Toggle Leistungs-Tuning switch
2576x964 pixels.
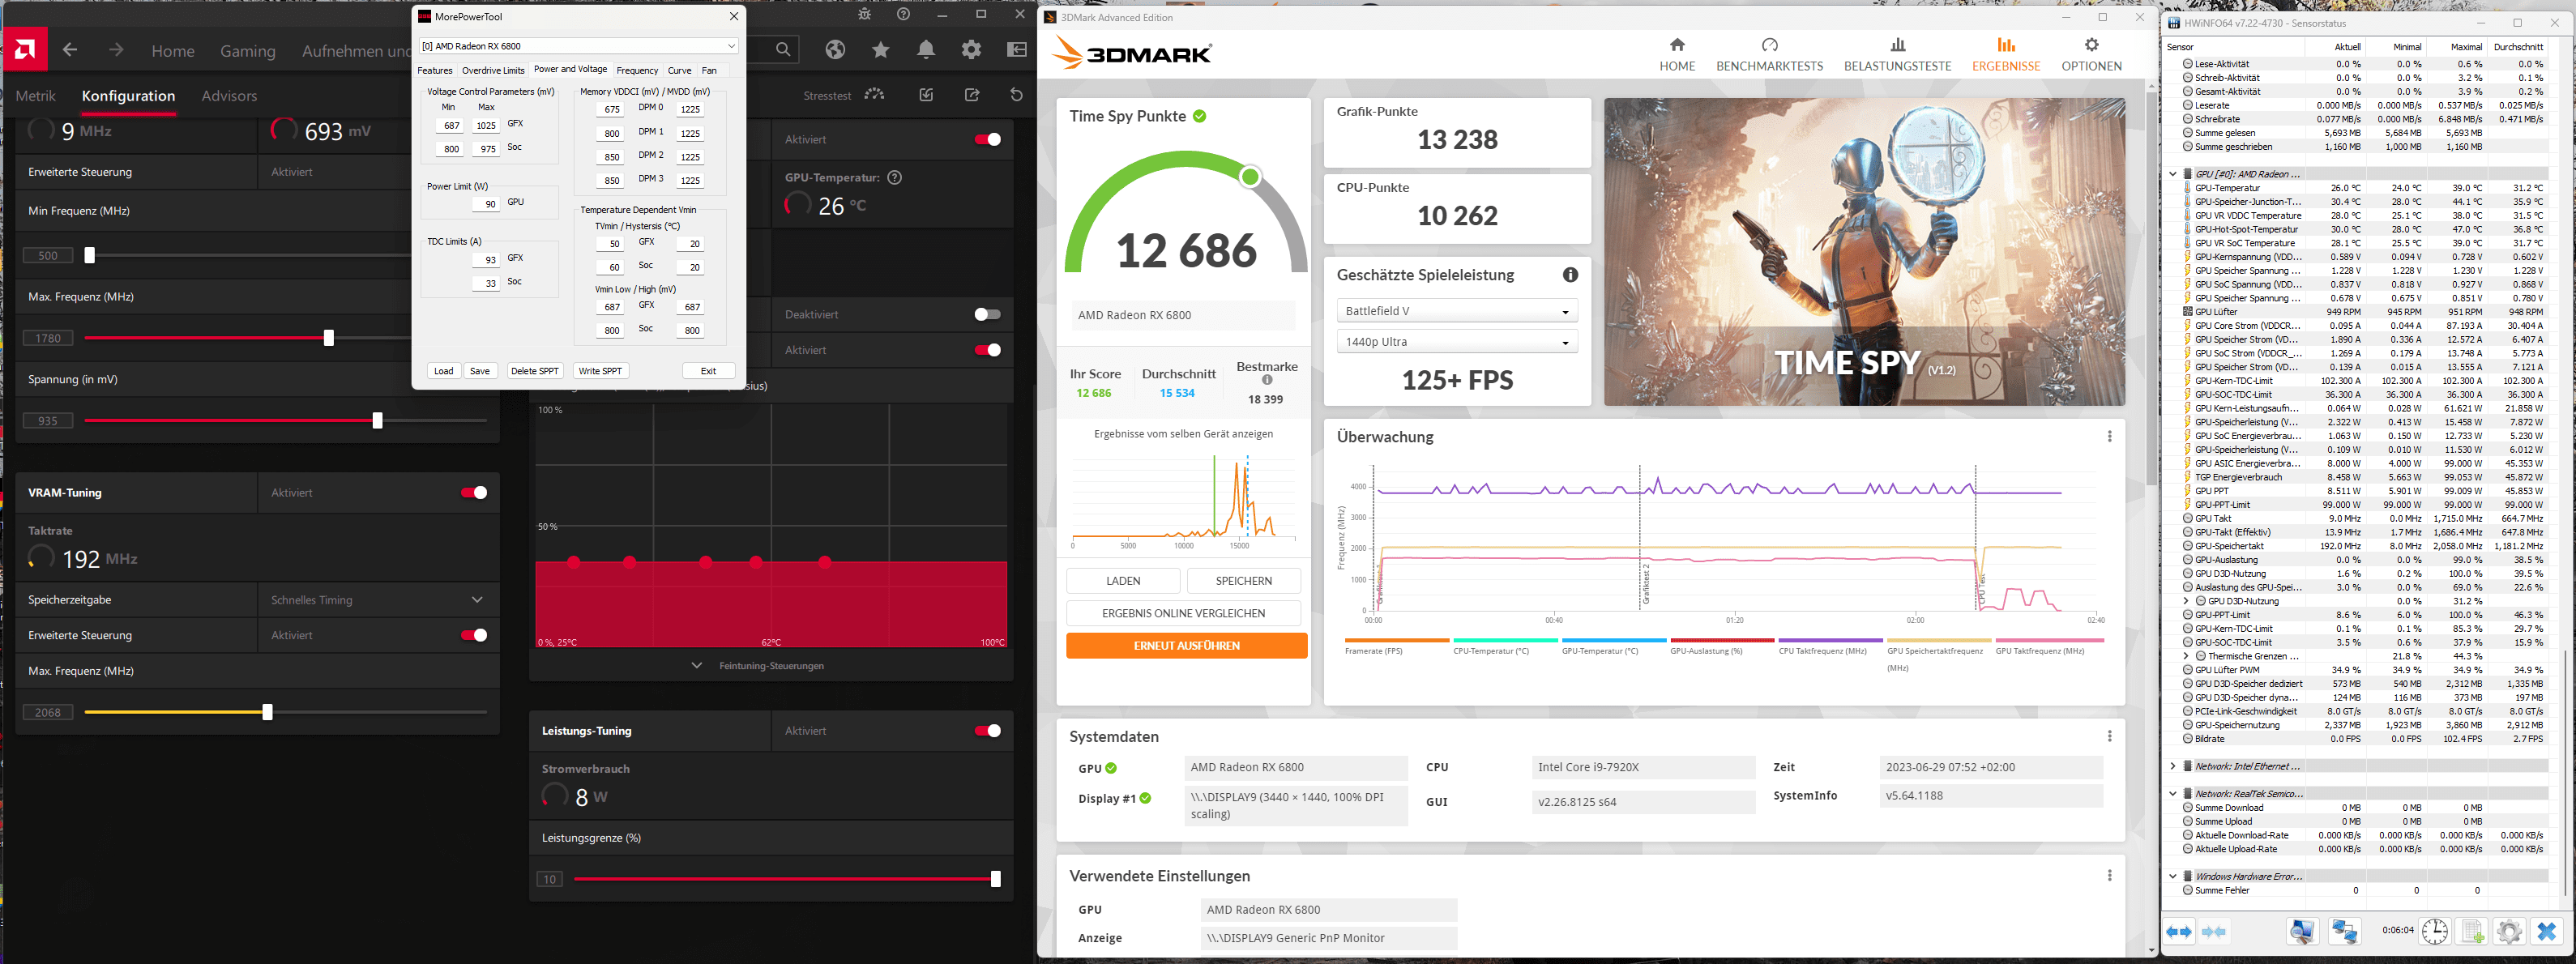tap(988, 731)
